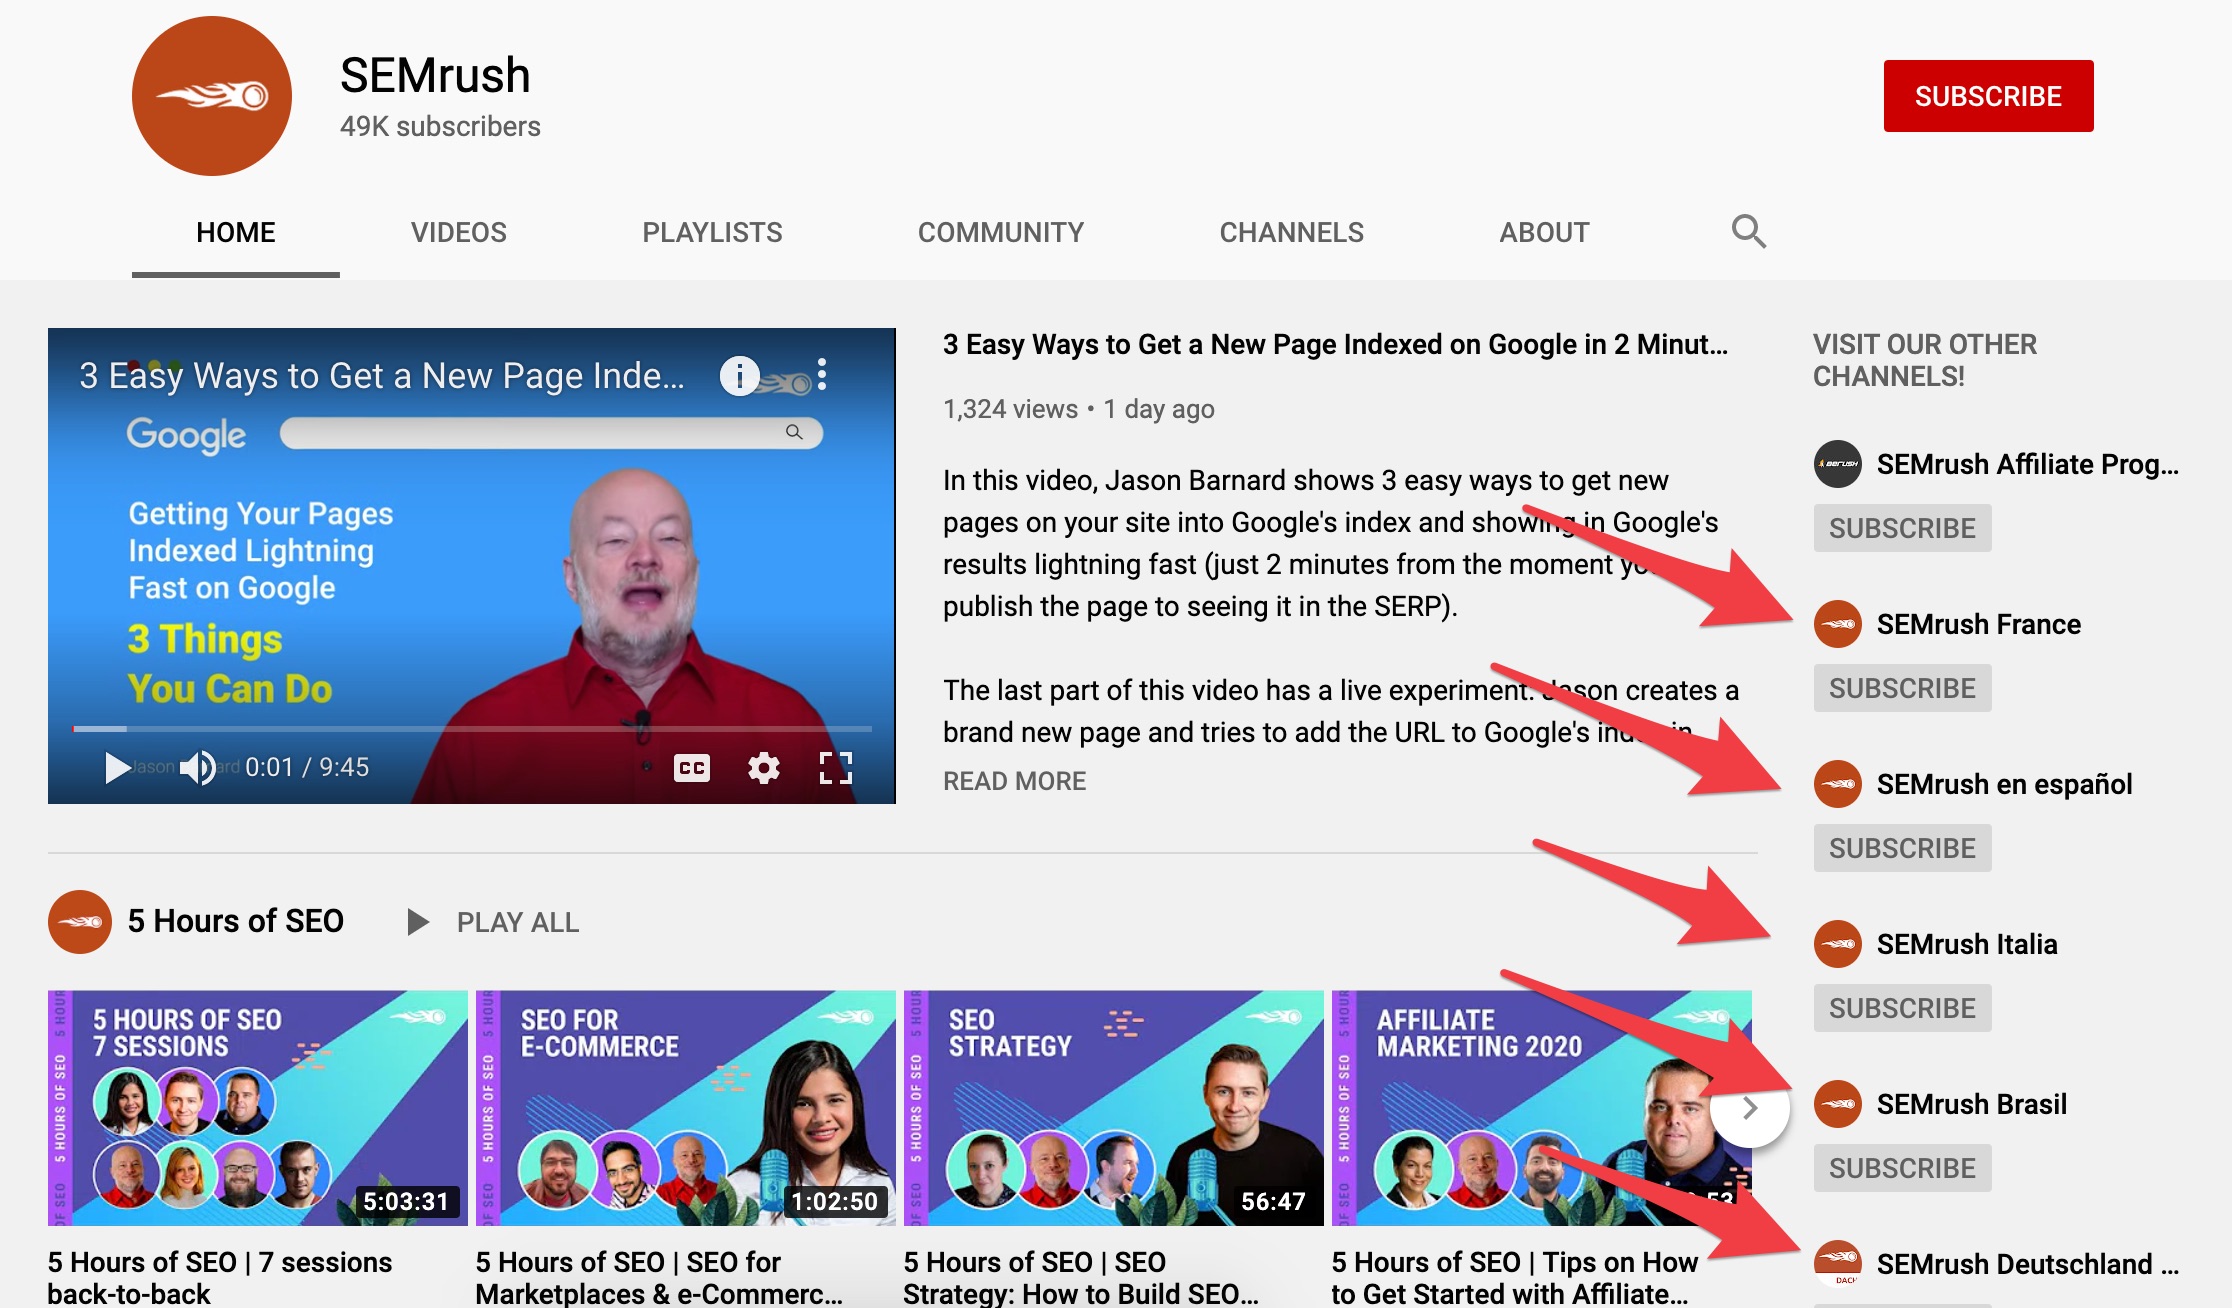Open the PLAYLISTS tab
This screenshot has height=1308, width=2232.
click(712, 232)
